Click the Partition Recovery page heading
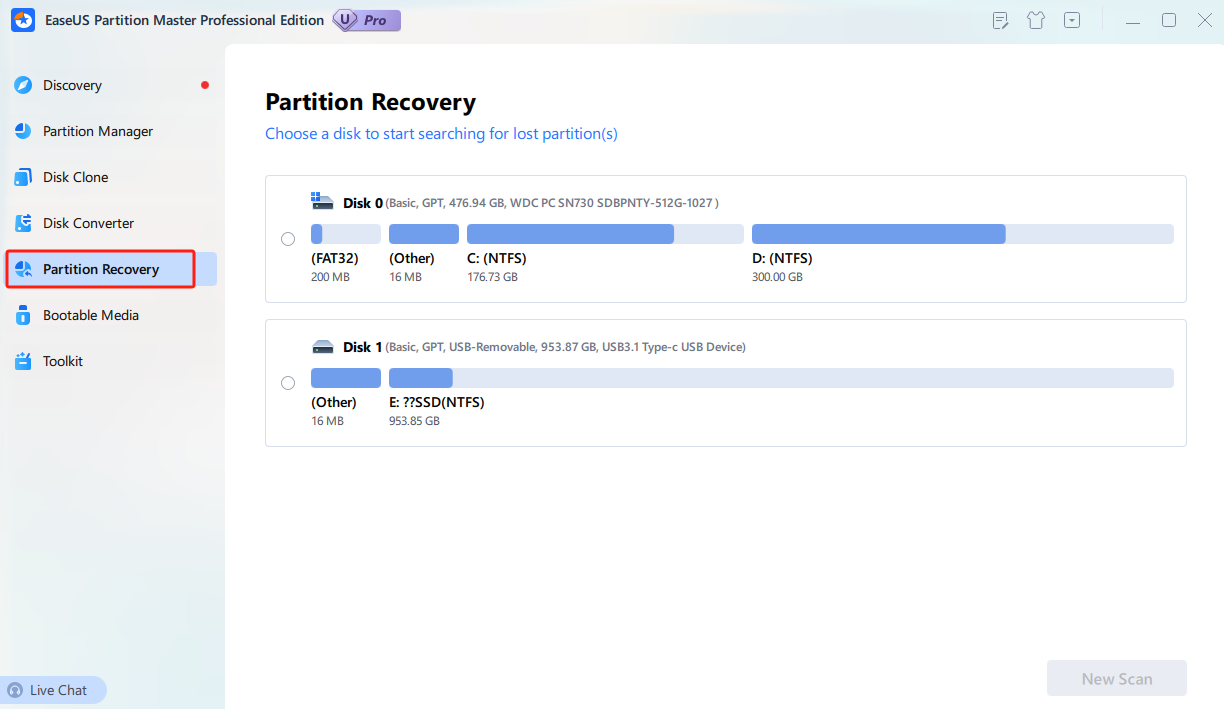1224x709 pixels. click(x=370, y=102)
